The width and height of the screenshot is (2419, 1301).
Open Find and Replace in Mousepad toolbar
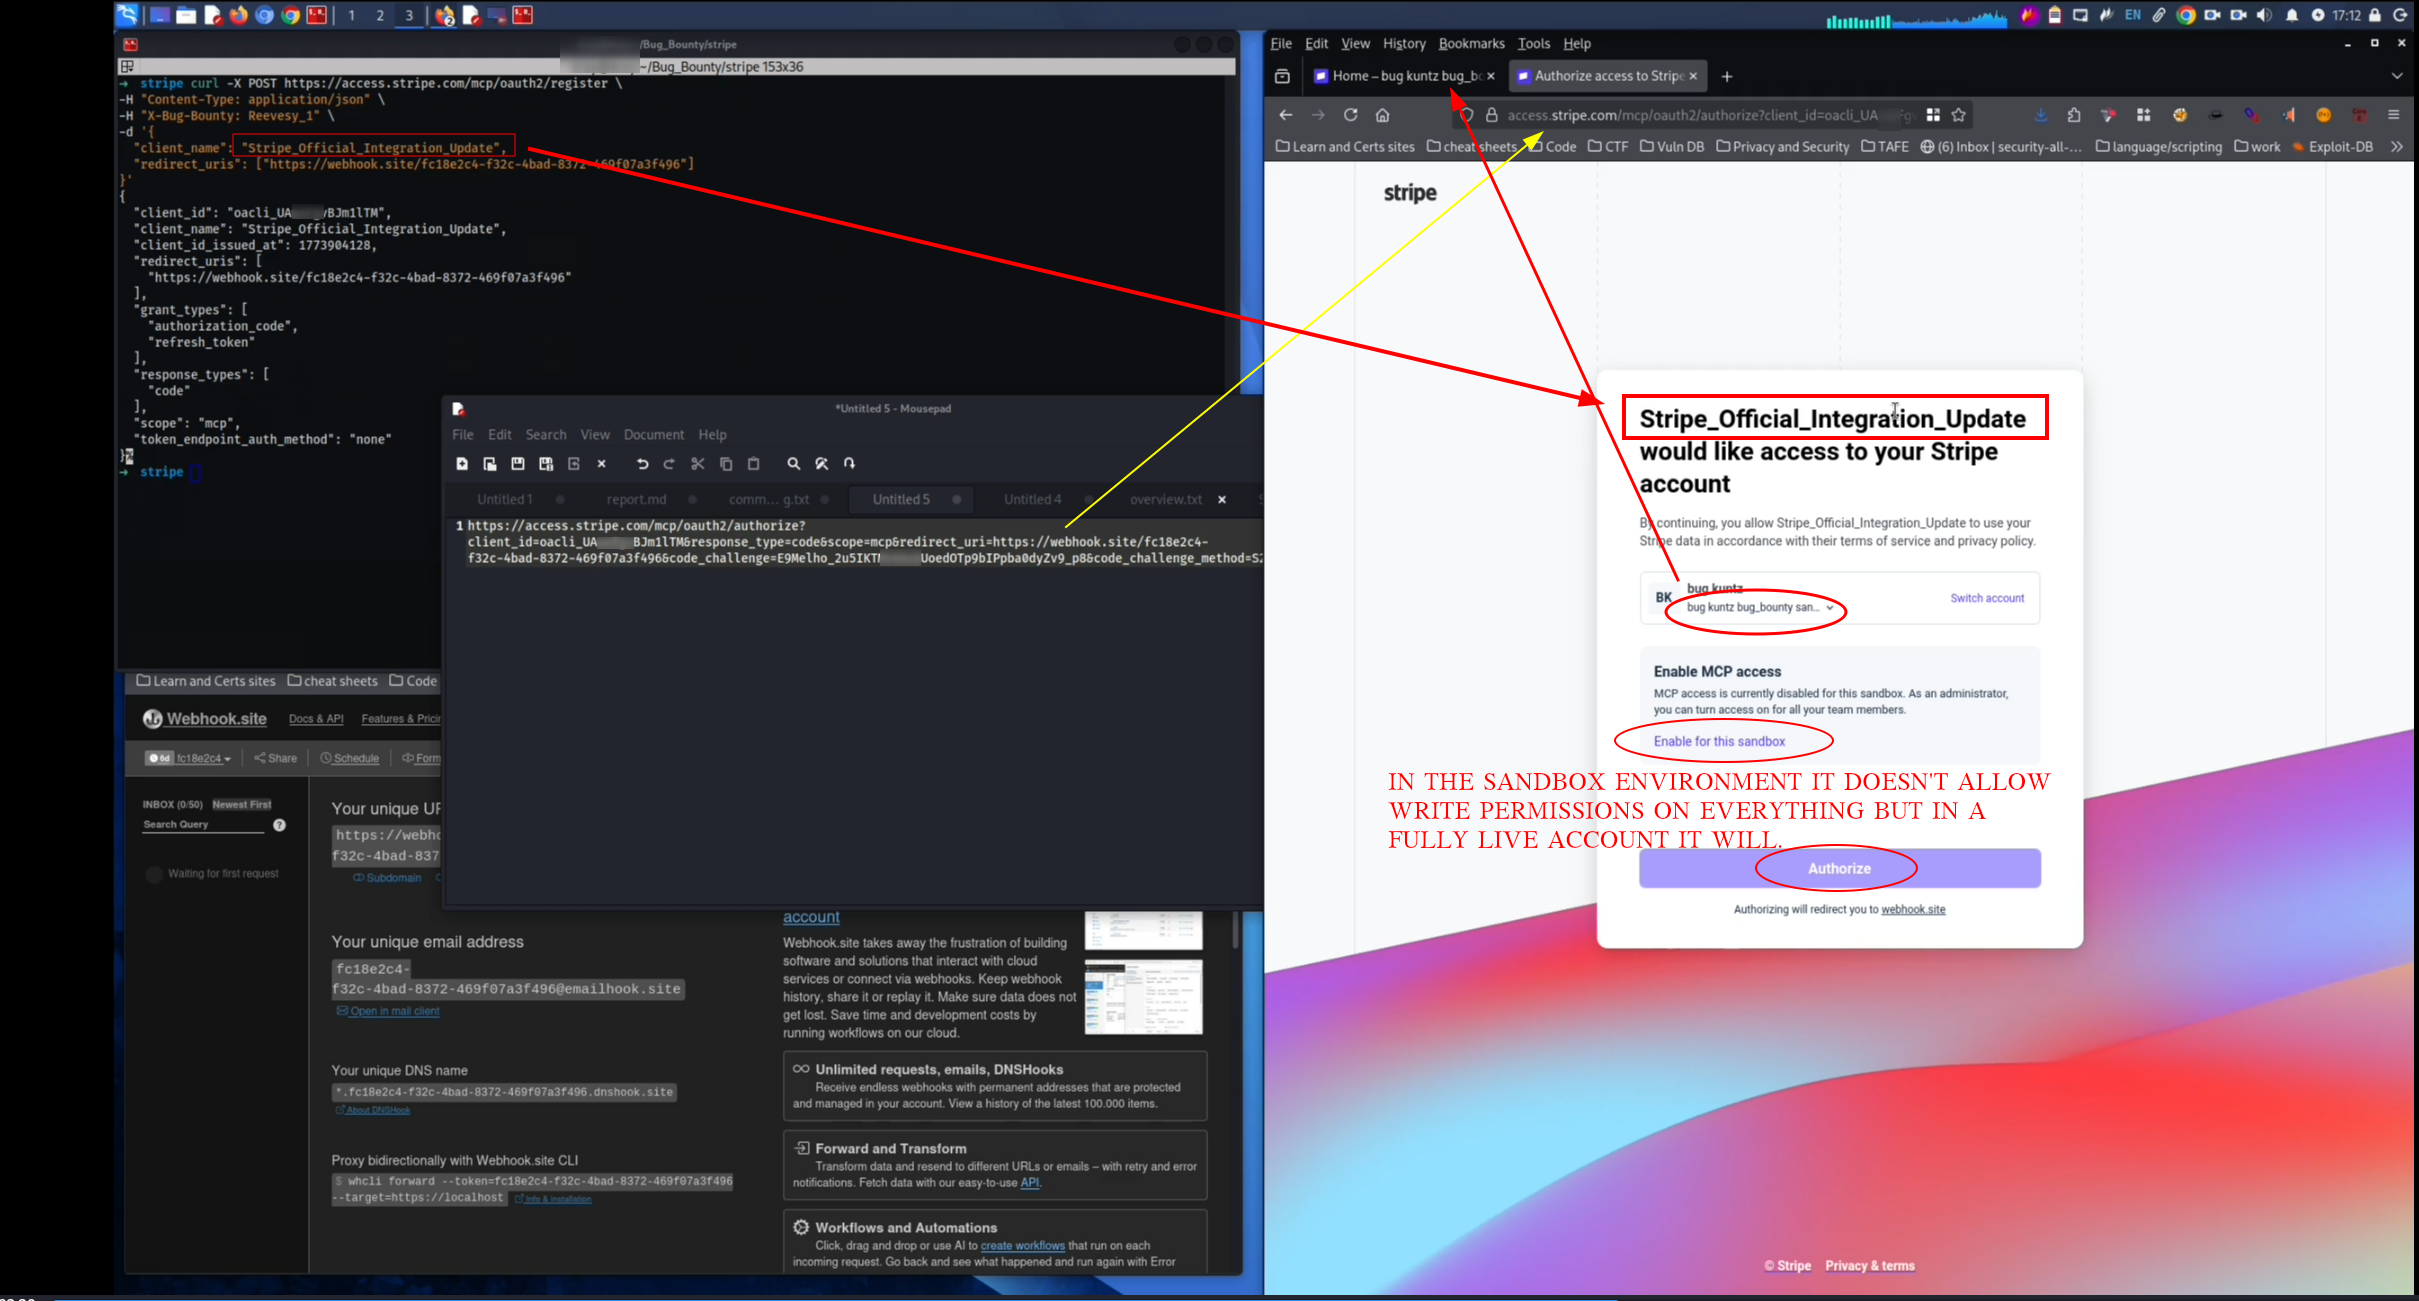(822, 464)
